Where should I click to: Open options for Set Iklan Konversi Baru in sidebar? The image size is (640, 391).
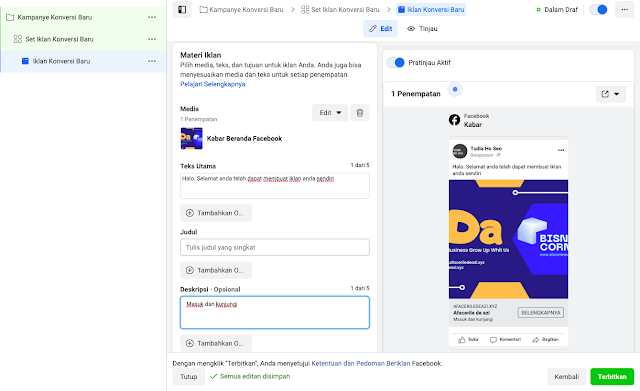152,39
